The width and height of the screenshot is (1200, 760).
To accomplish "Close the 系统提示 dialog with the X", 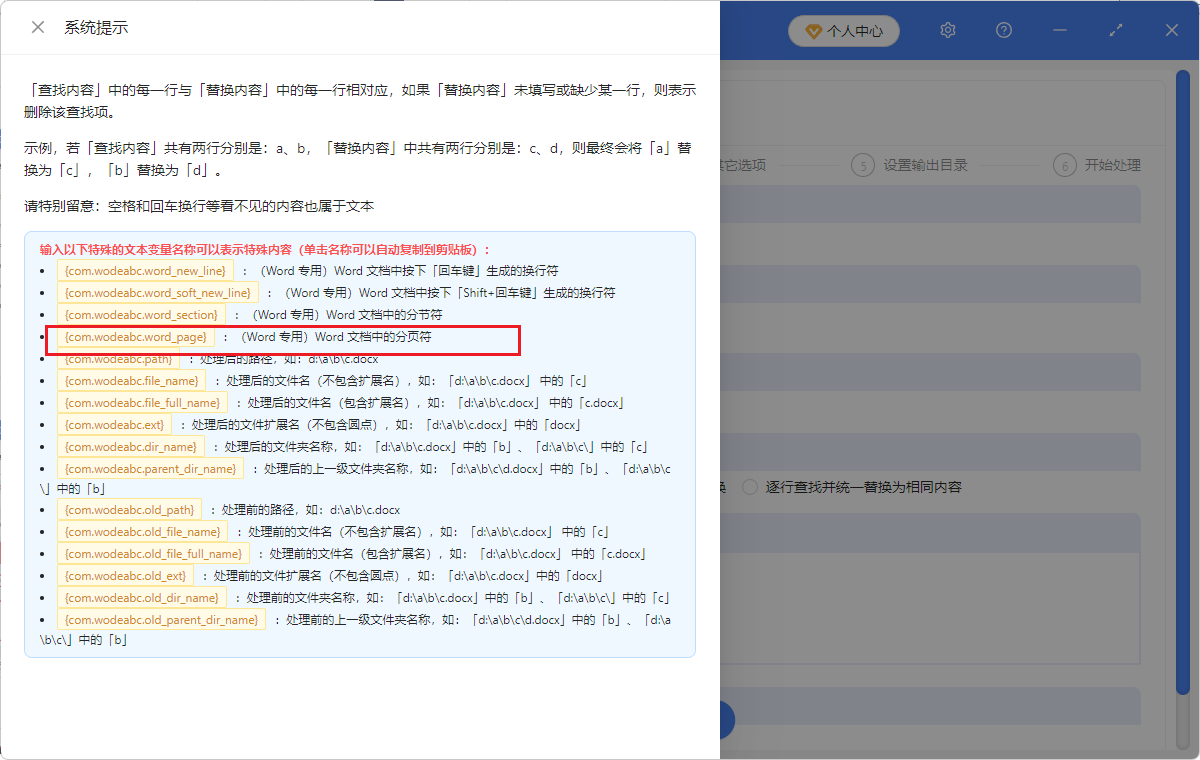I will (x=38, y=27).
